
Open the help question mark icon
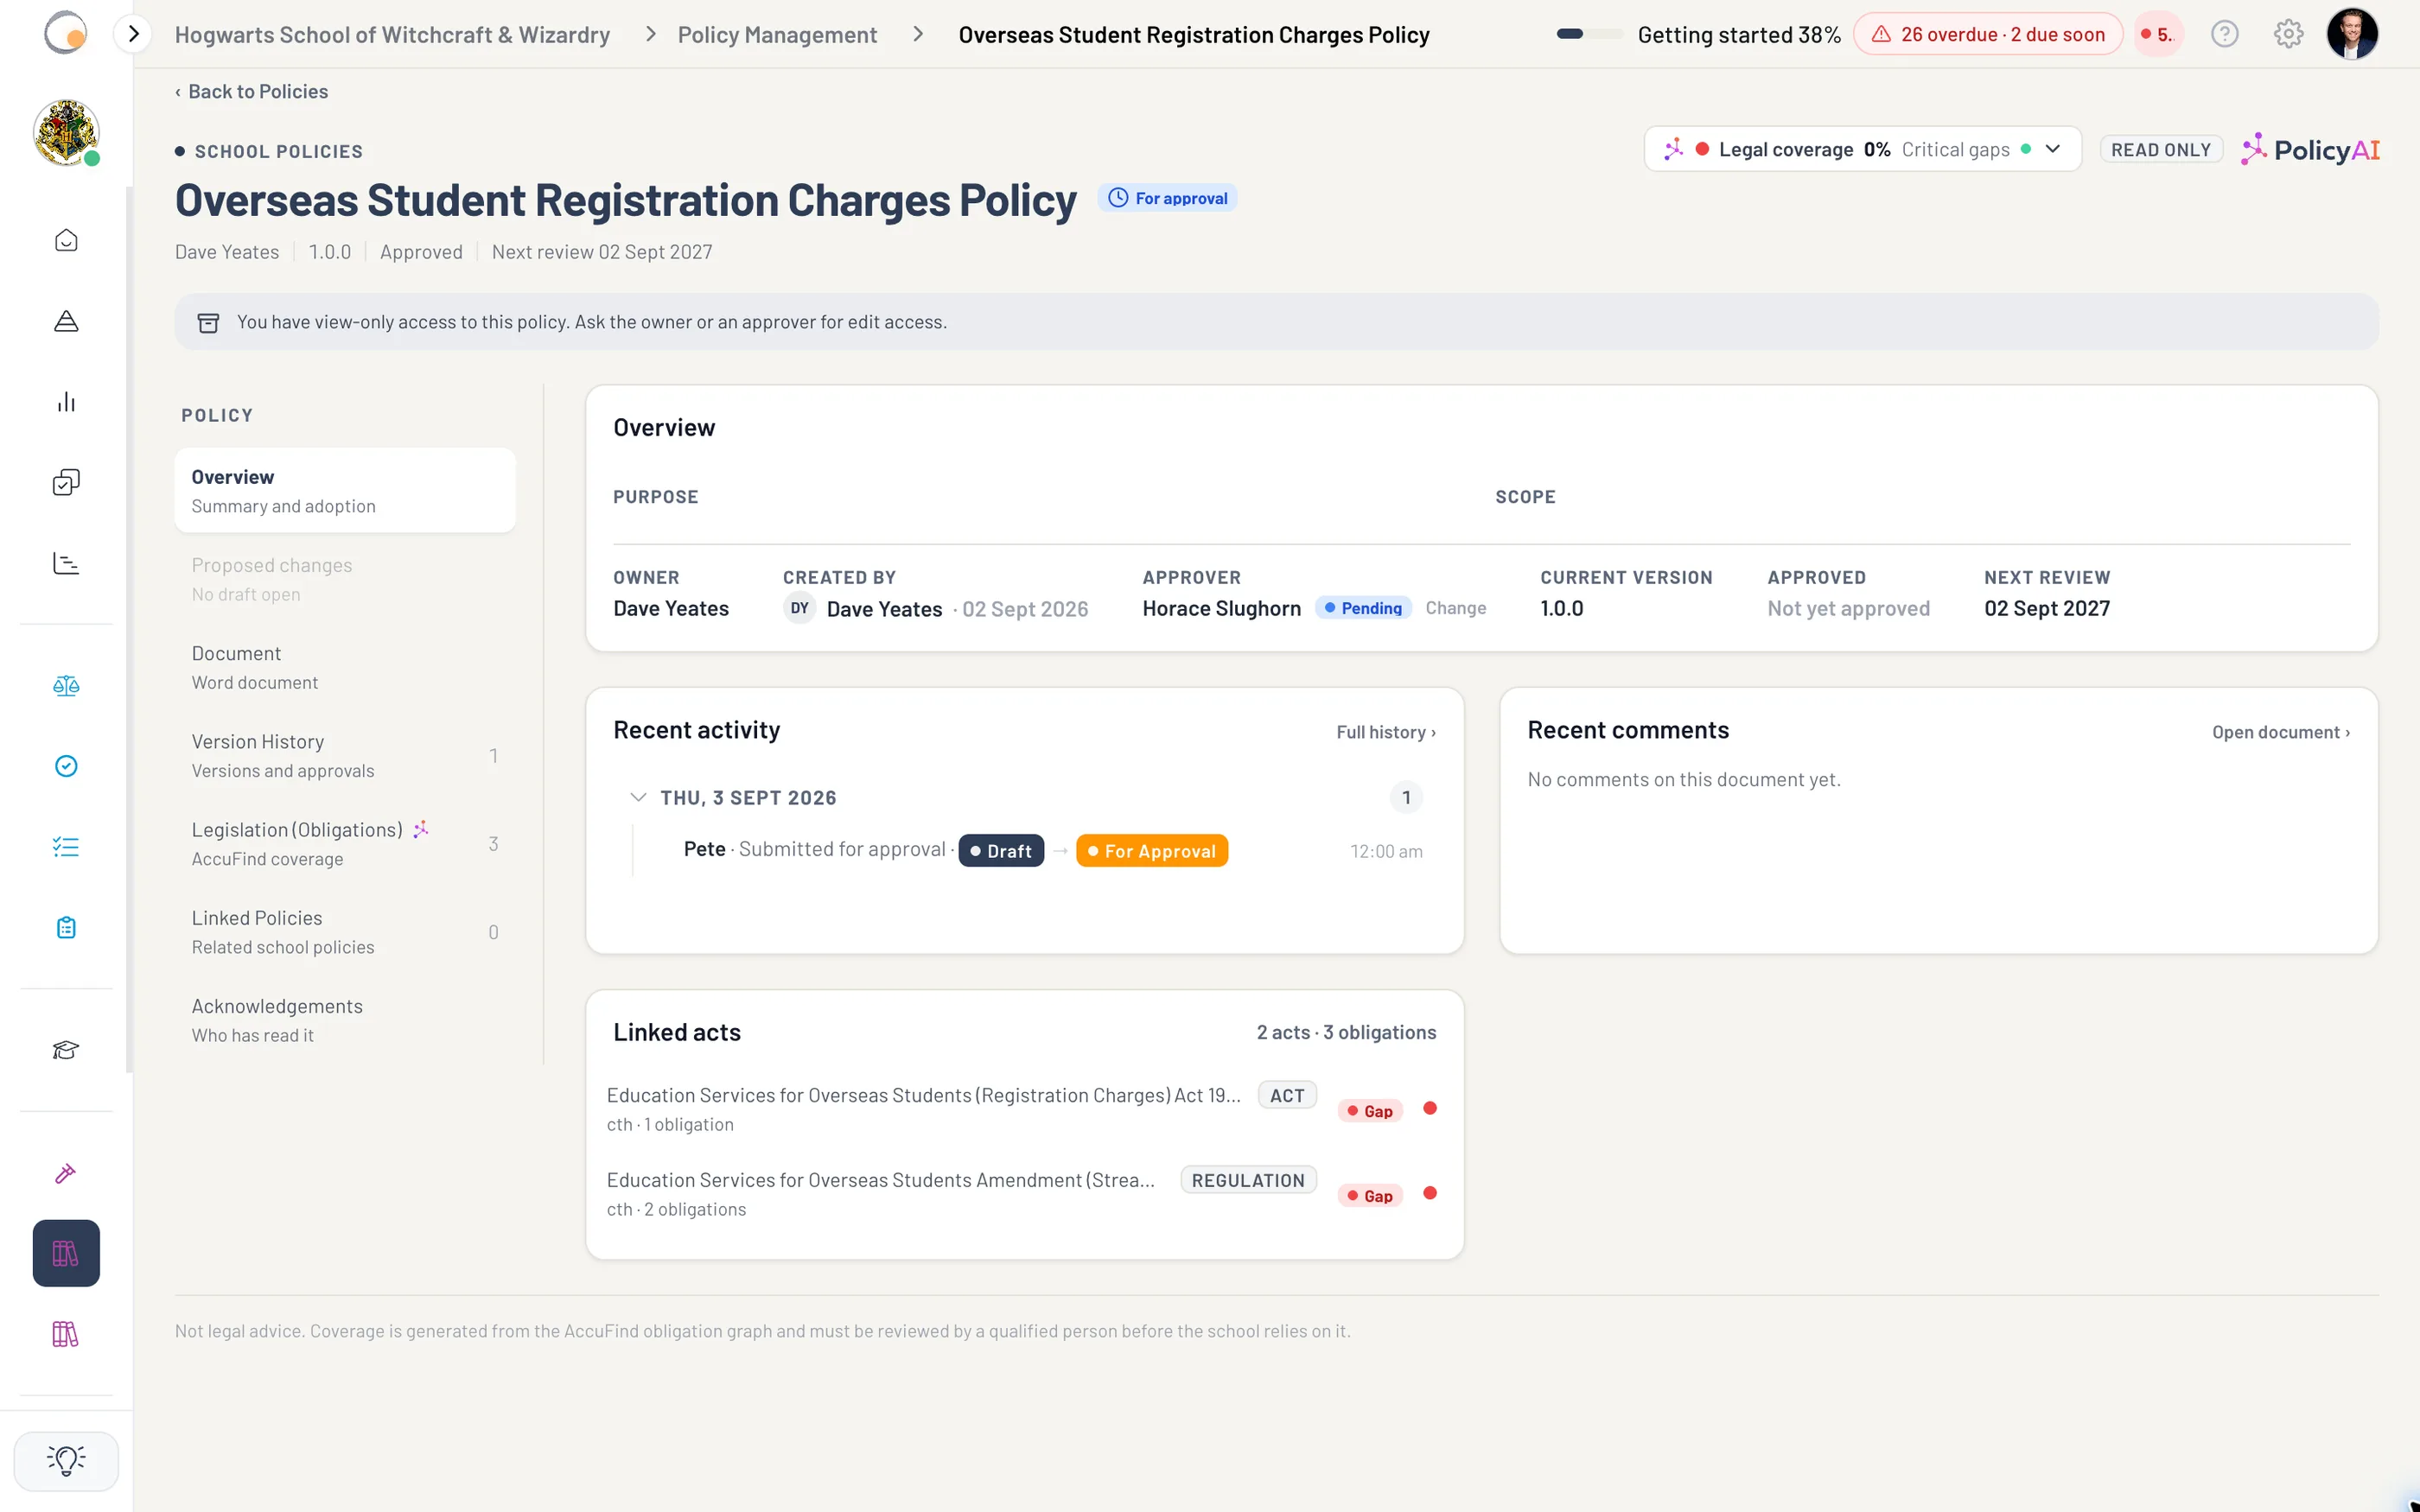click(2224, 34)
